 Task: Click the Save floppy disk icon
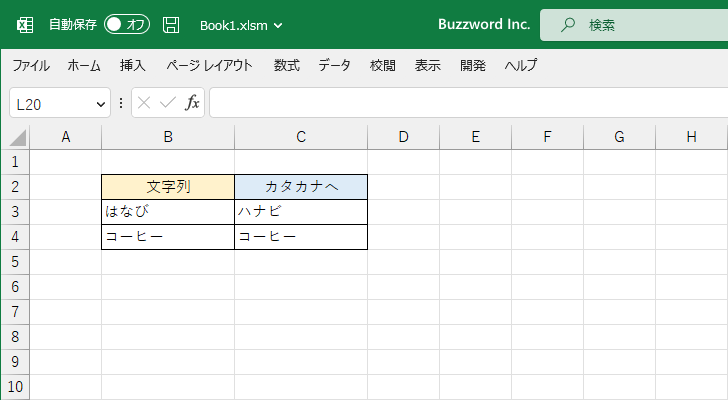coord(171,25)
